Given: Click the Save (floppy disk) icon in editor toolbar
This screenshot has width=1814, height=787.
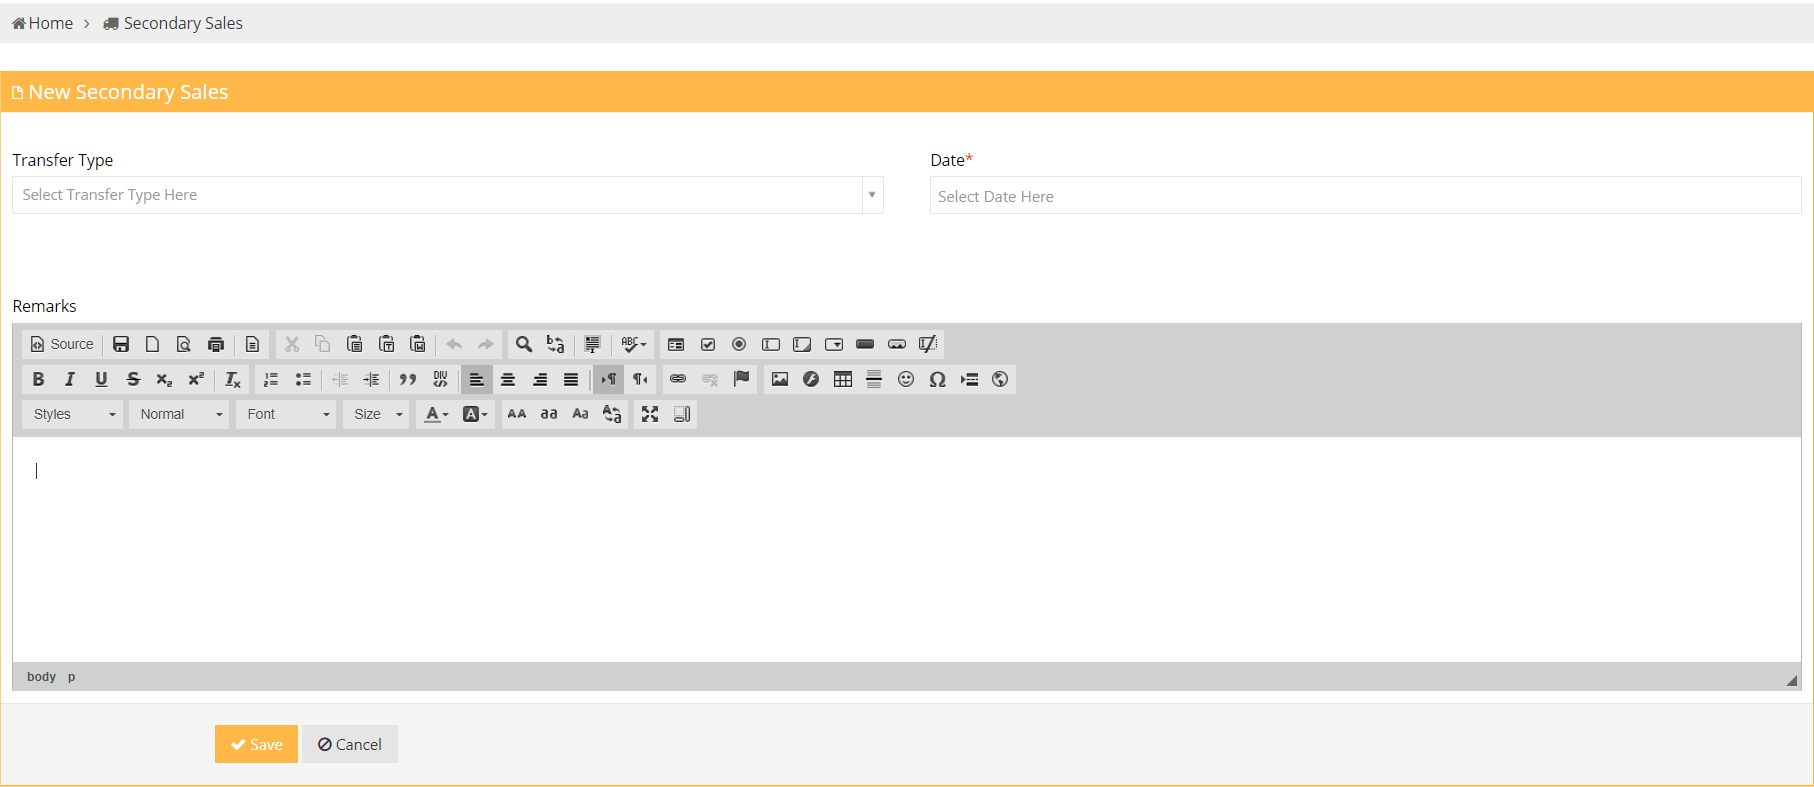Looking at the screenshot, I should click(x=121, y=344).
